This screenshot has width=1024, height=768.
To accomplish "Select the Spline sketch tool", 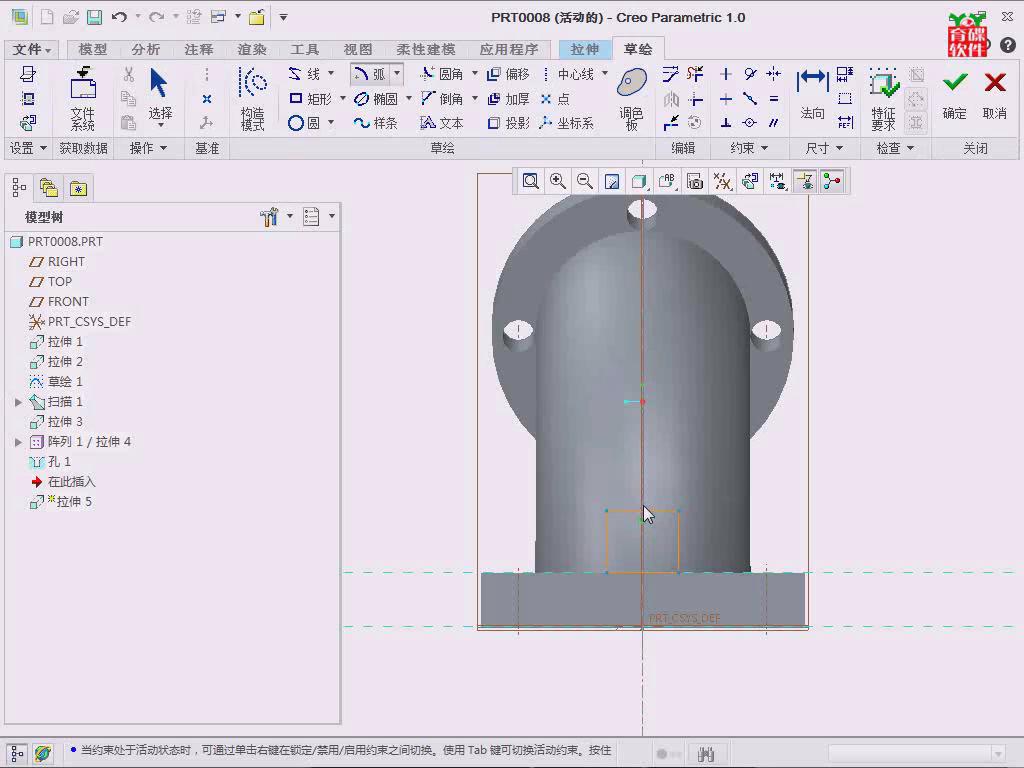I will [376, 123].
